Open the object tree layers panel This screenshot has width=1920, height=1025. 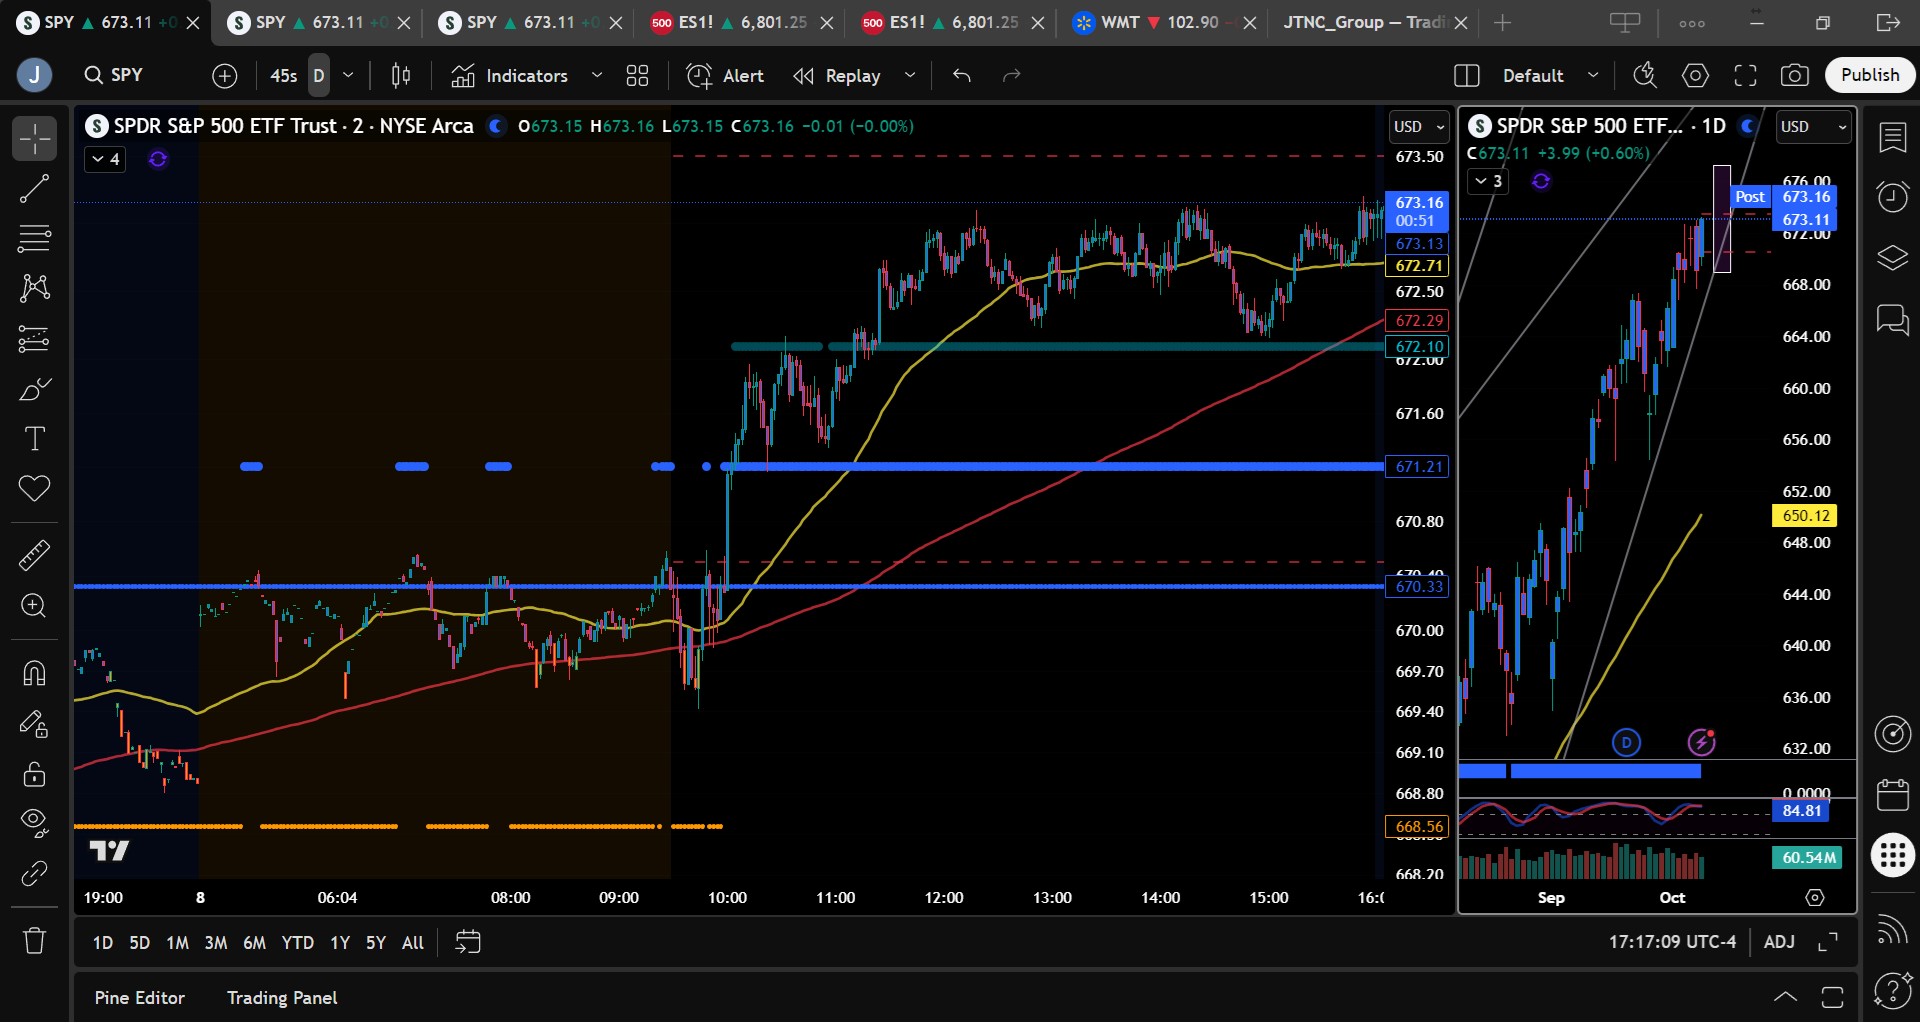click(x=1892, y=258)
